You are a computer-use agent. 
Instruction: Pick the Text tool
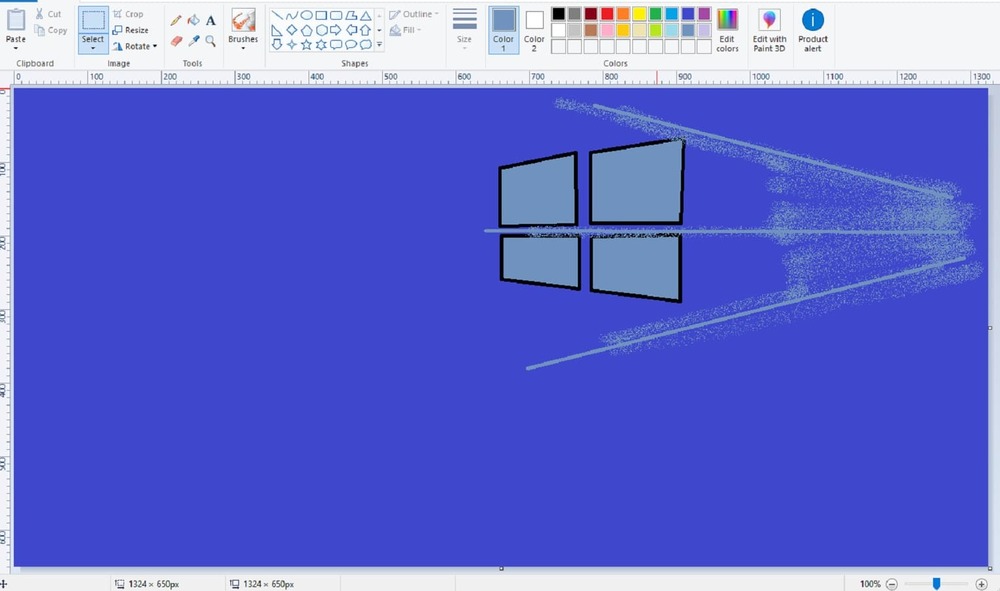[211, 20]
